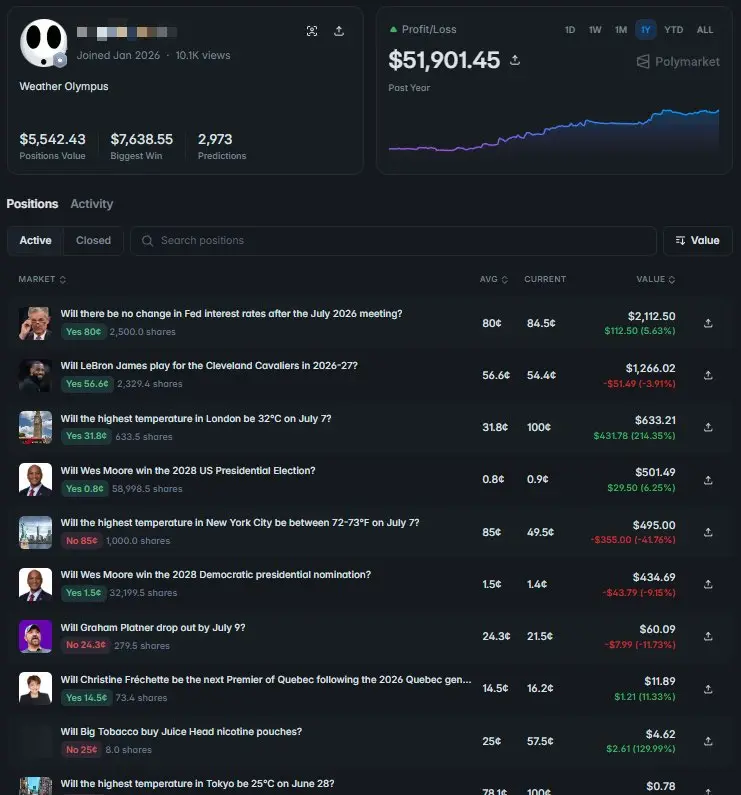Click the 2,973 Predictions stat

pos(222,146)
